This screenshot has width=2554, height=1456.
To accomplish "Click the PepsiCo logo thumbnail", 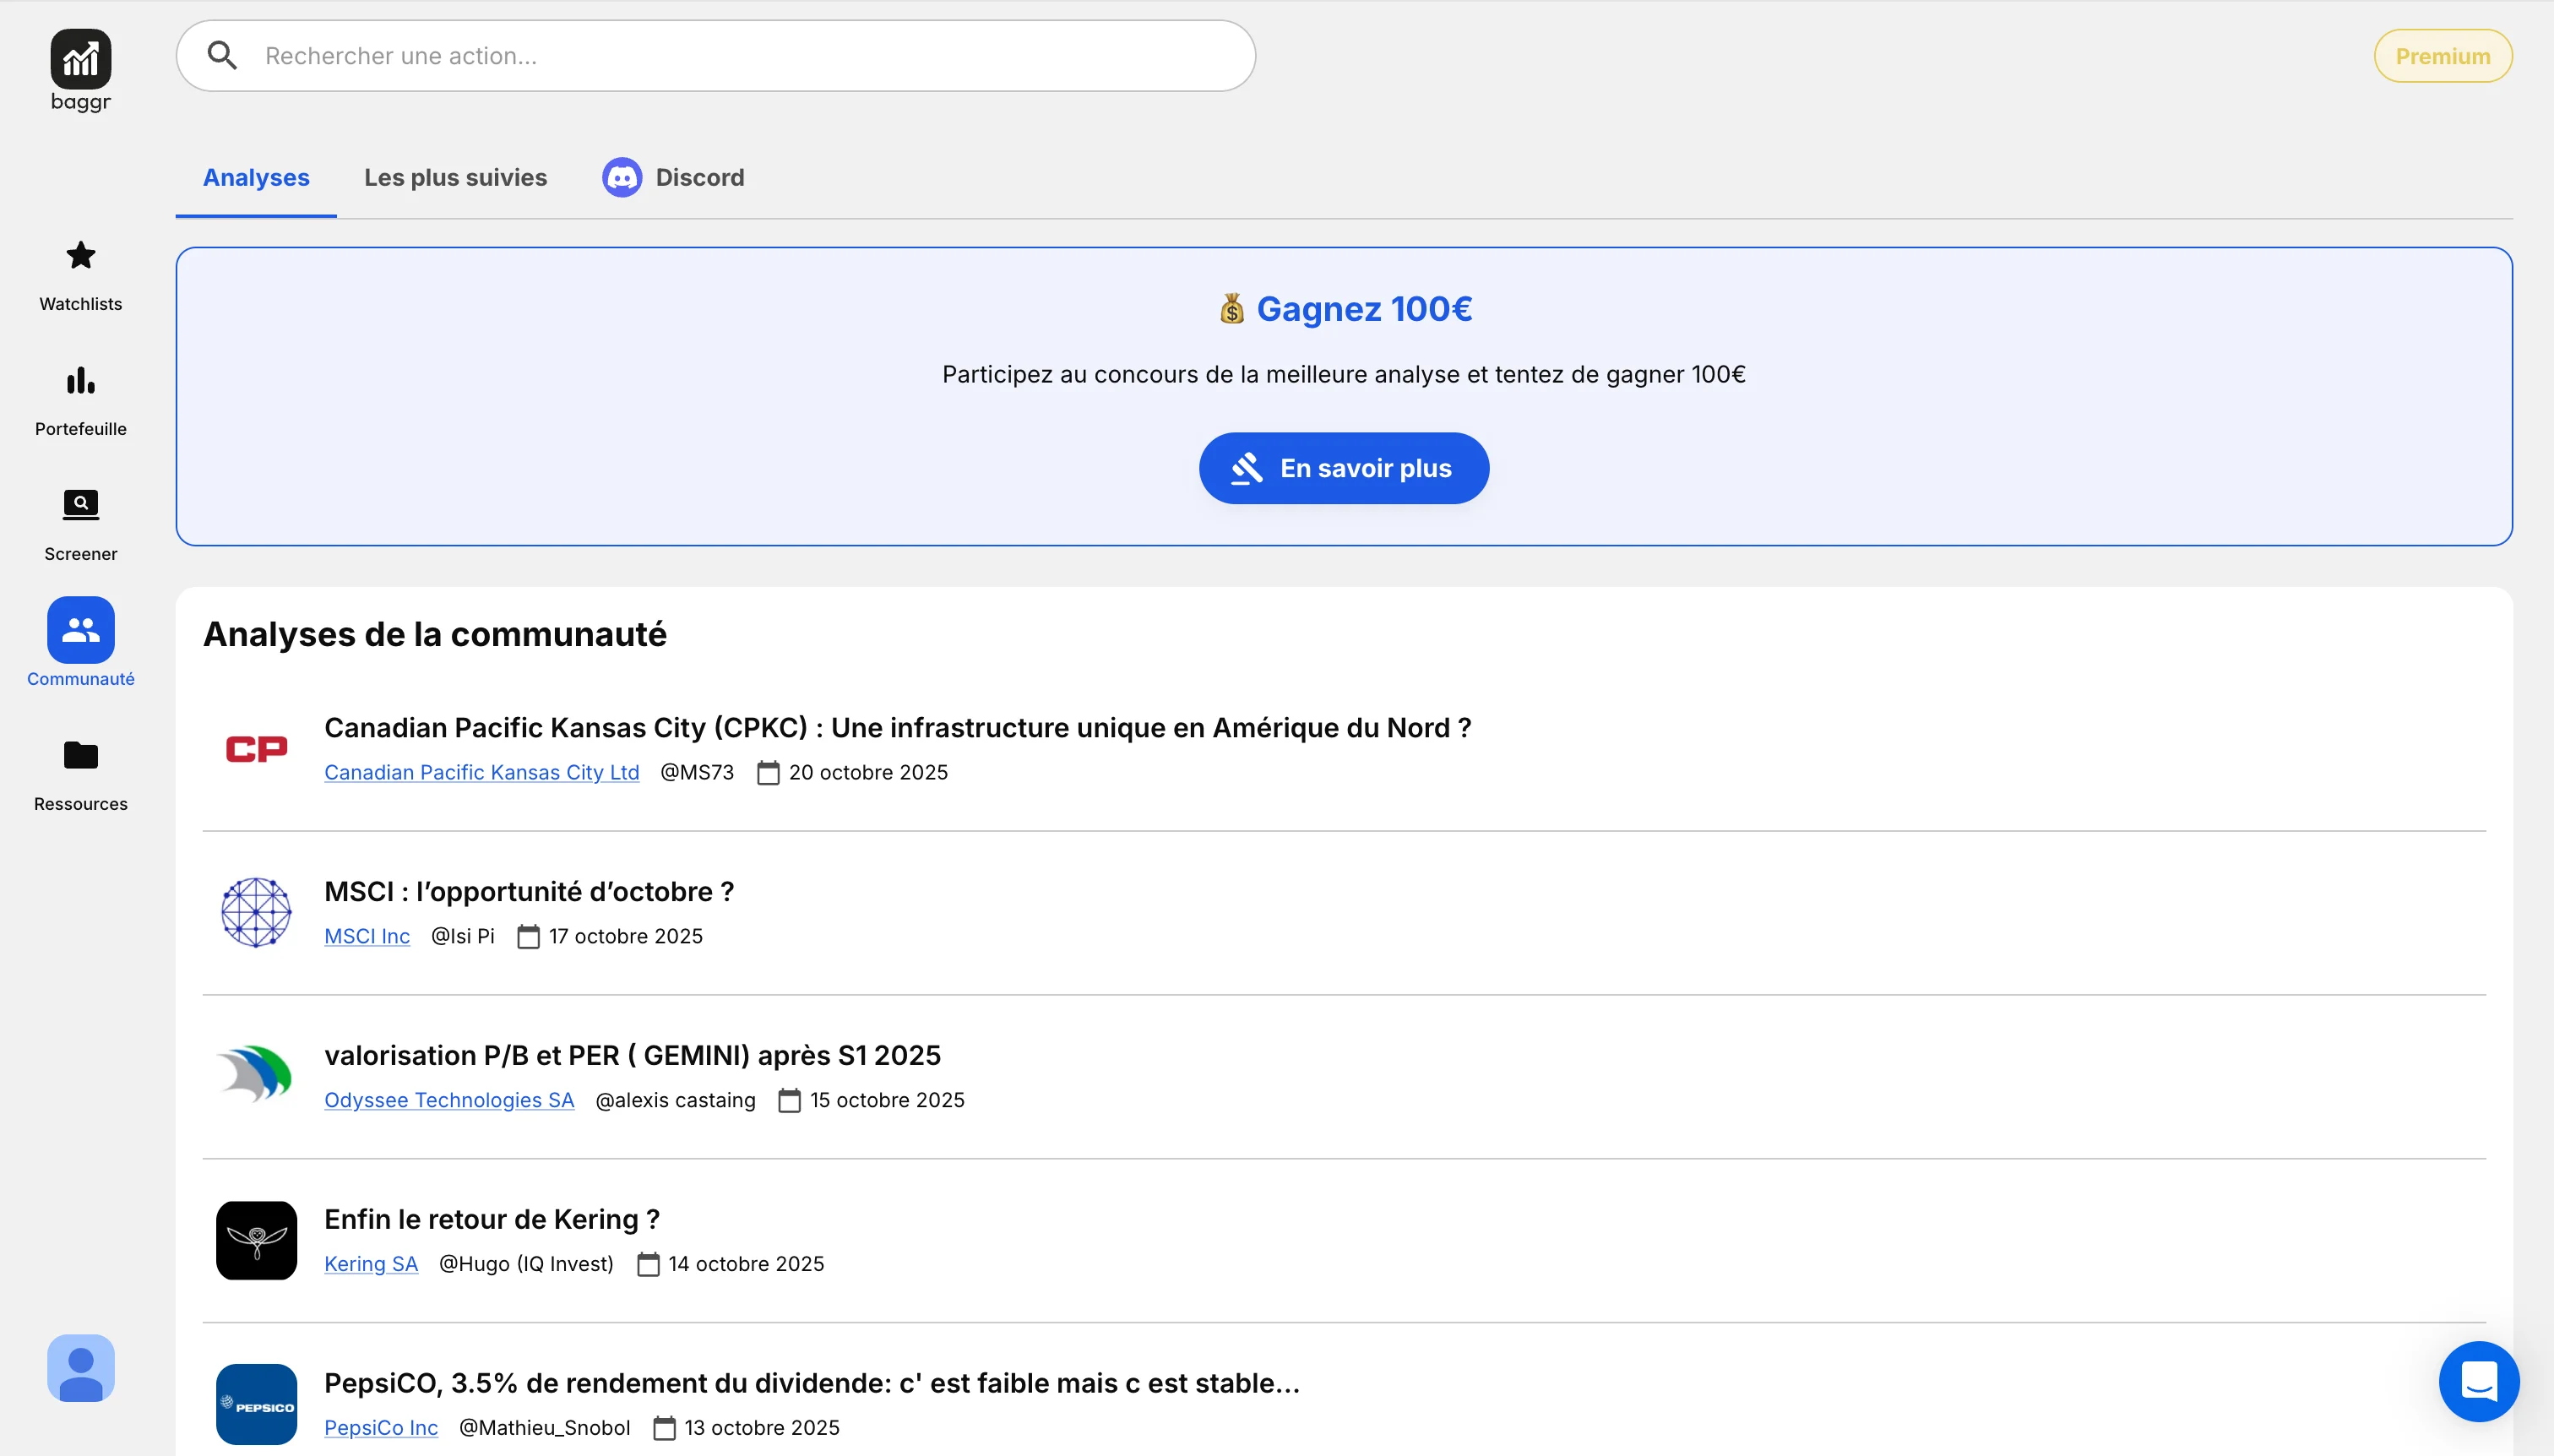I will click(256, 1404).
